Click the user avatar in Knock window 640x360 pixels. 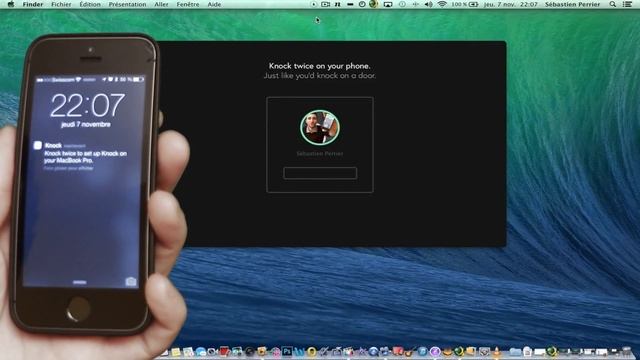click(320, 127)
